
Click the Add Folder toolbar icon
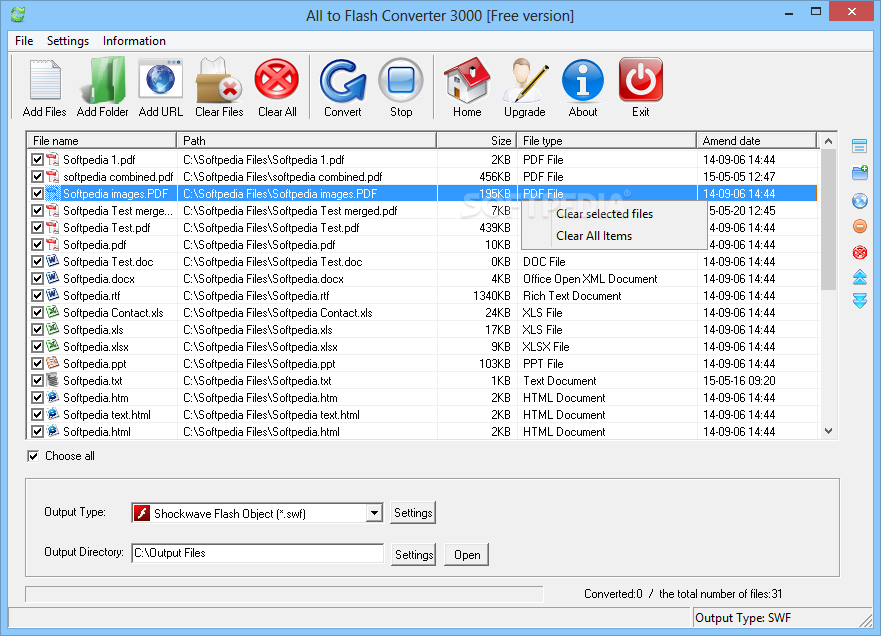103,80
